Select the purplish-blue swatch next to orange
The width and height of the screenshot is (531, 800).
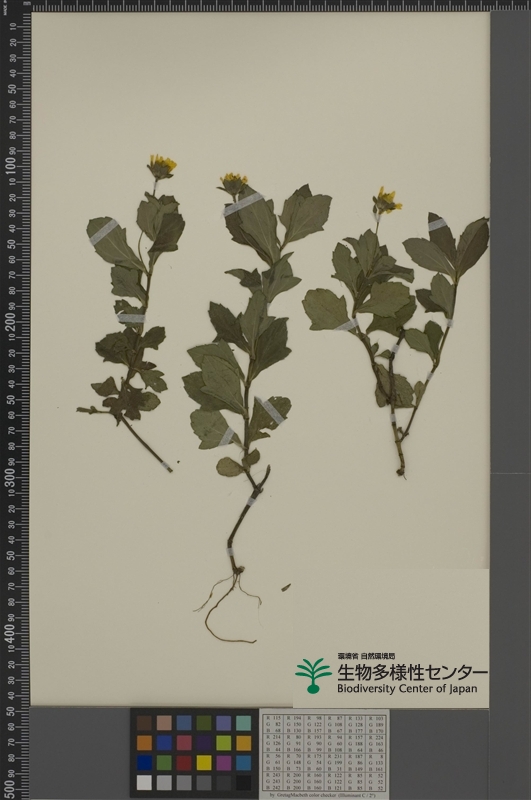point(164,743)
